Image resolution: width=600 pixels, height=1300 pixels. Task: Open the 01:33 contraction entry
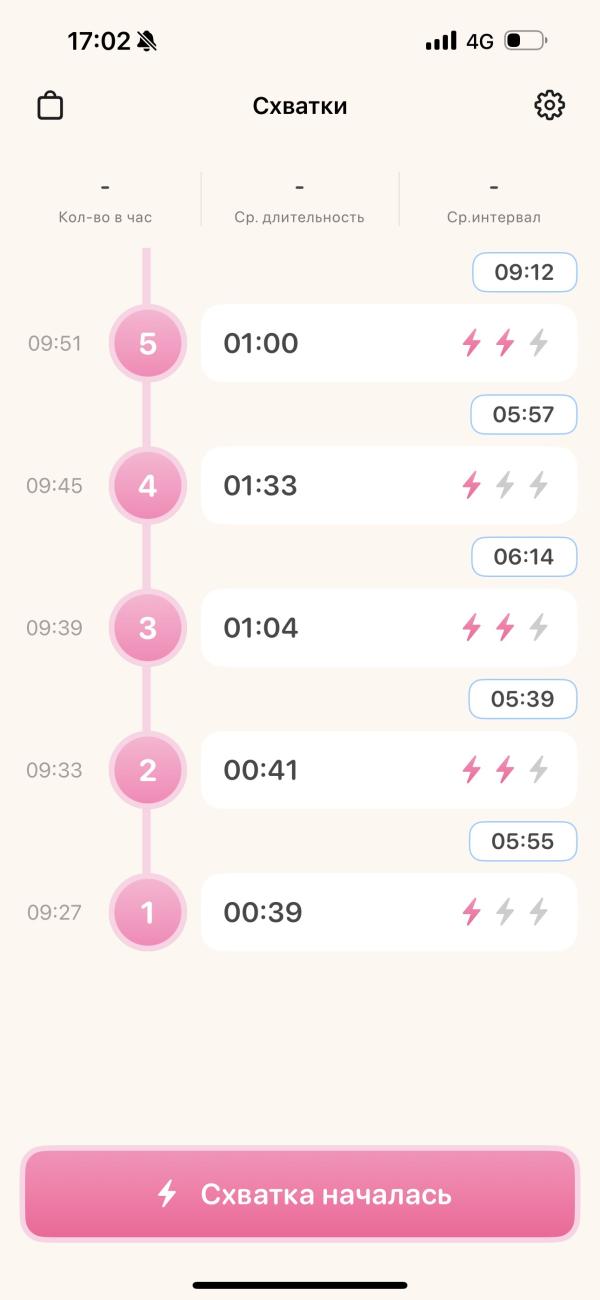click(389, 486)
